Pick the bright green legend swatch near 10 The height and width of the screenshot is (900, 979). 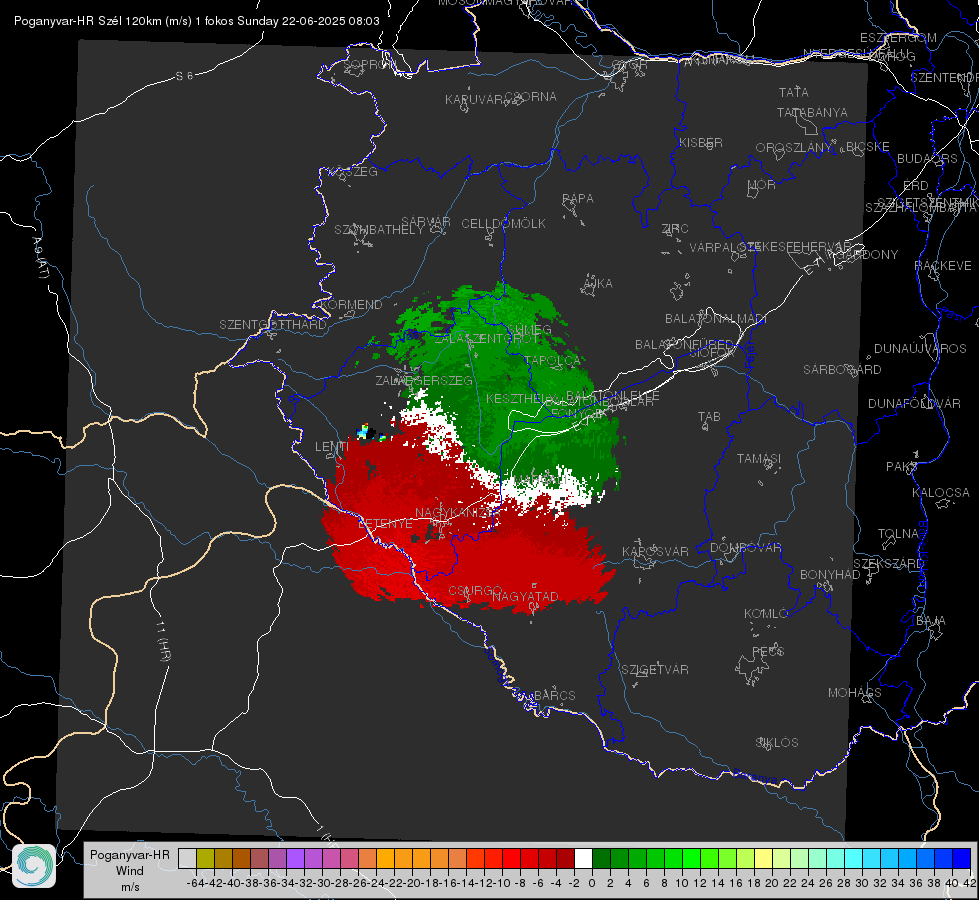691,858
